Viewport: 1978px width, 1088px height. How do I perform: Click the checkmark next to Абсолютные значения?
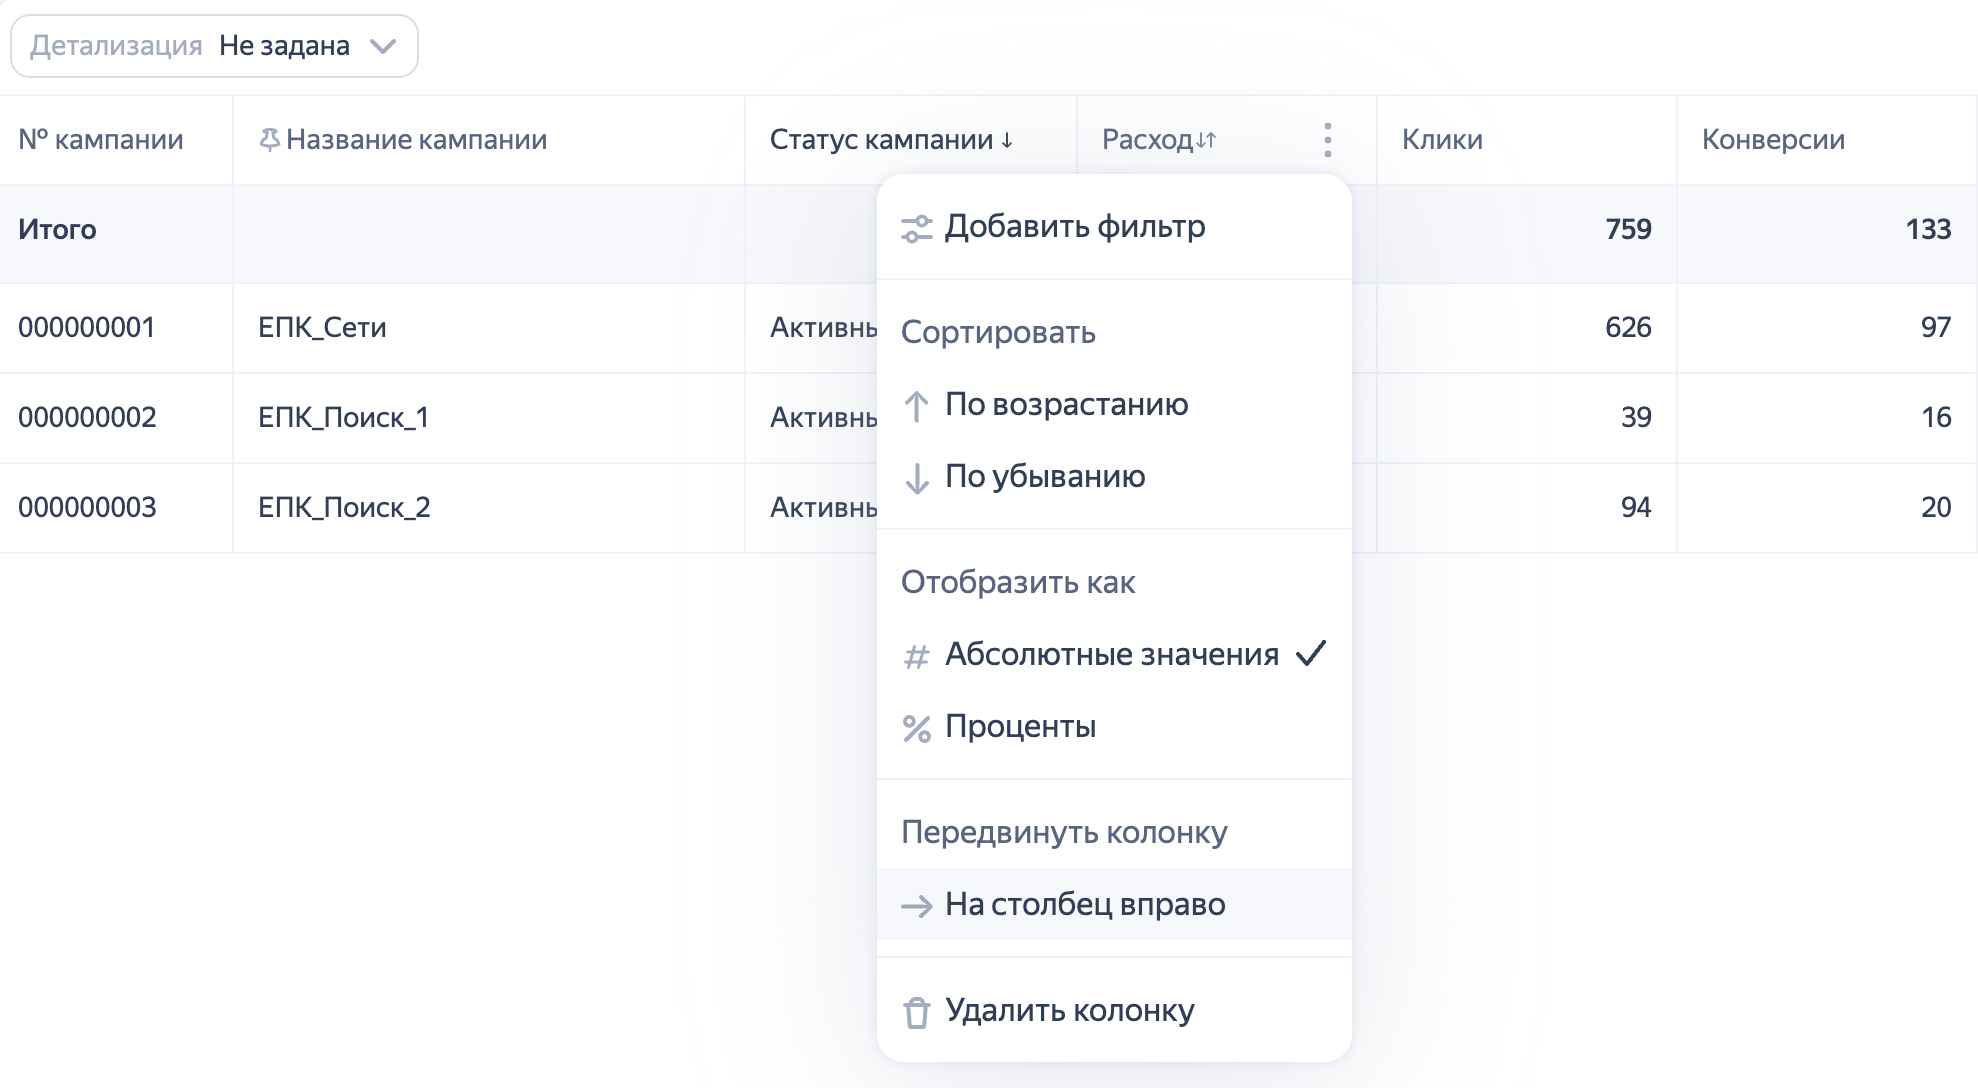(1310, 654)
